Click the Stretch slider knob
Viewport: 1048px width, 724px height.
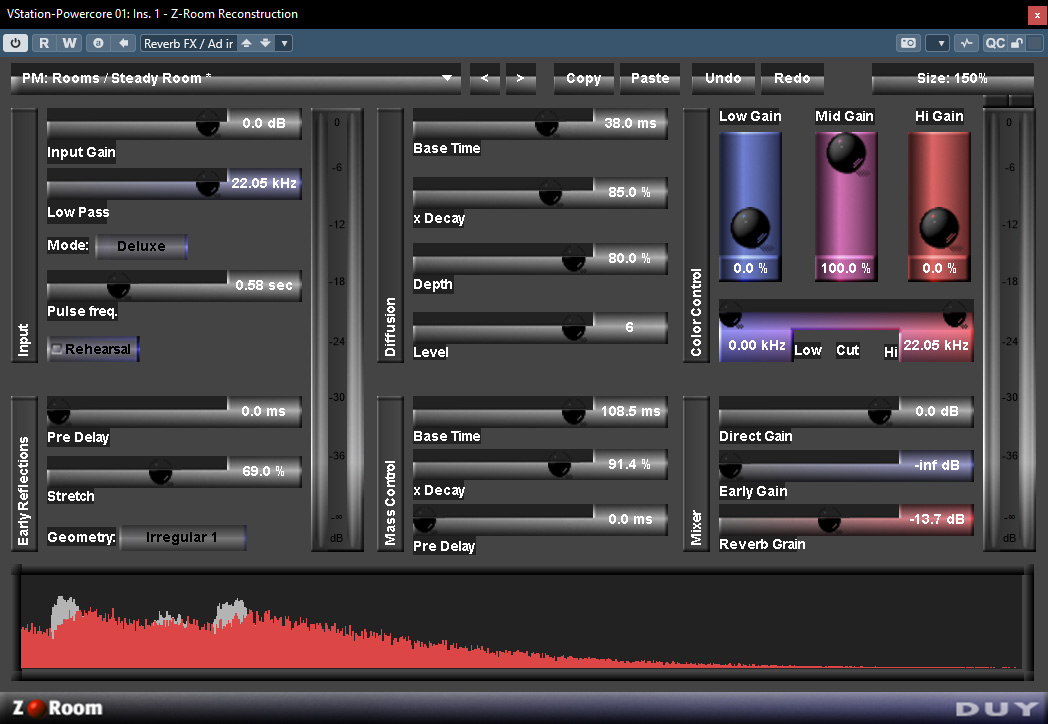coord(160,472)
